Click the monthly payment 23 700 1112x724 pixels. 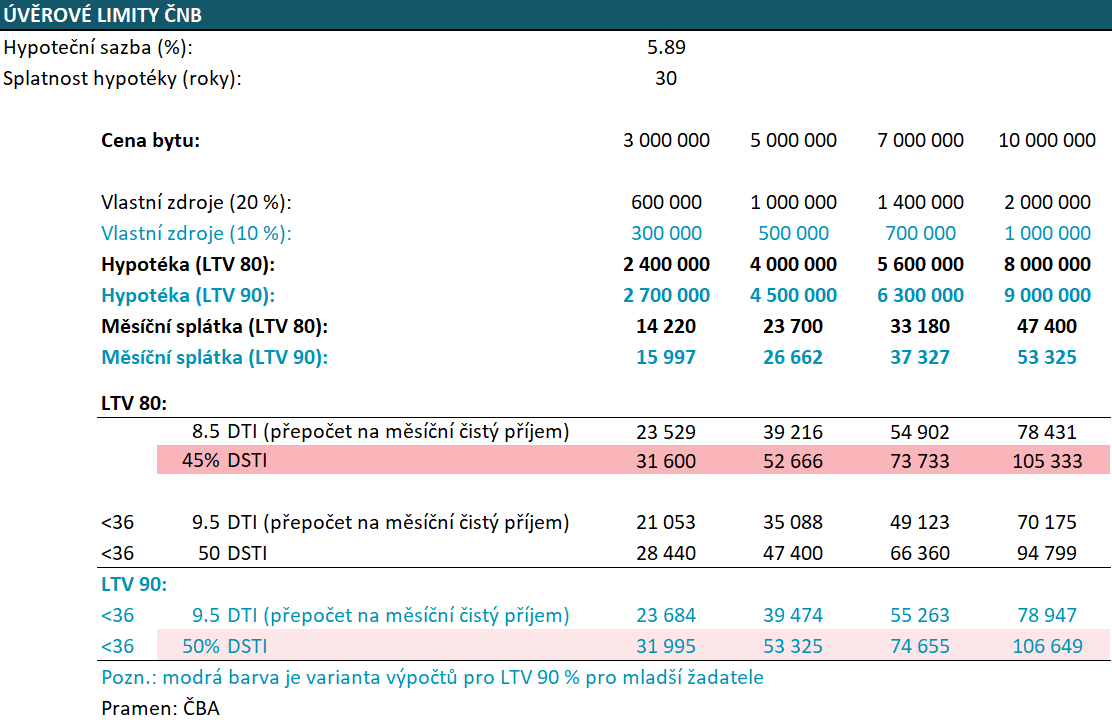(793, 327)
